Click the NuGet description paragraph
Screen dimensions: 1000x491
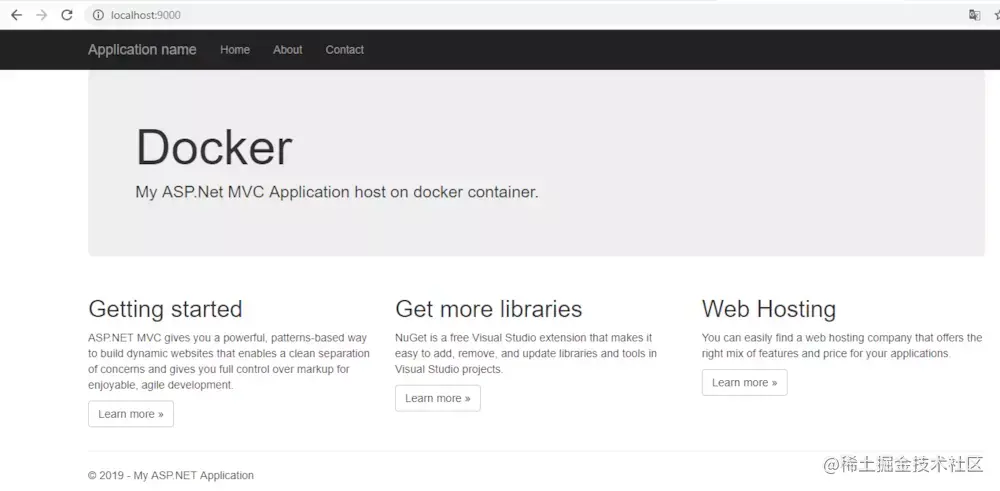click(526, 353)
